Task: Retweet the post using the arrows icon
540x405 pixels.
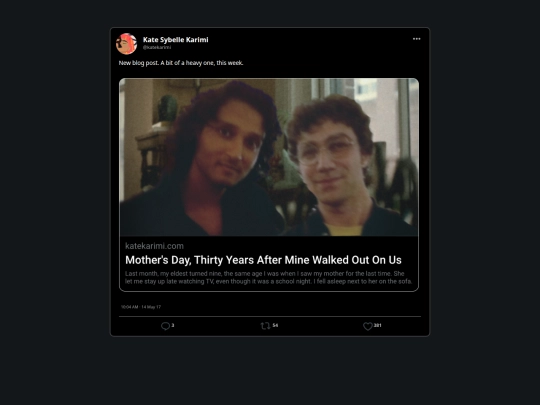Action: (265, 326)
